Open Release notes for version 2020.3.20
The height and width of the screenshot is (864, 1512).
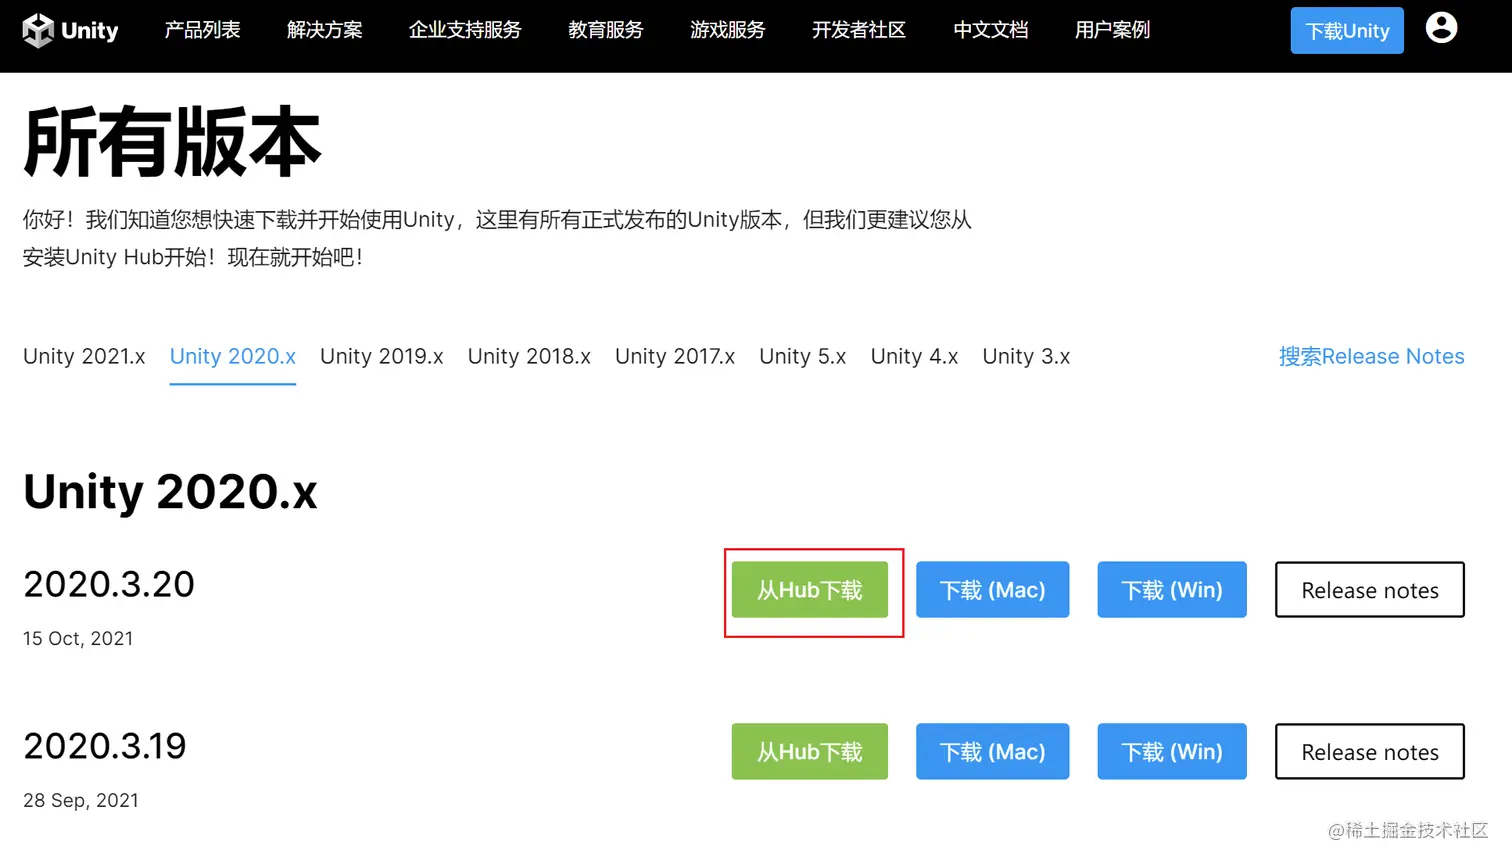click(1370, 590)
